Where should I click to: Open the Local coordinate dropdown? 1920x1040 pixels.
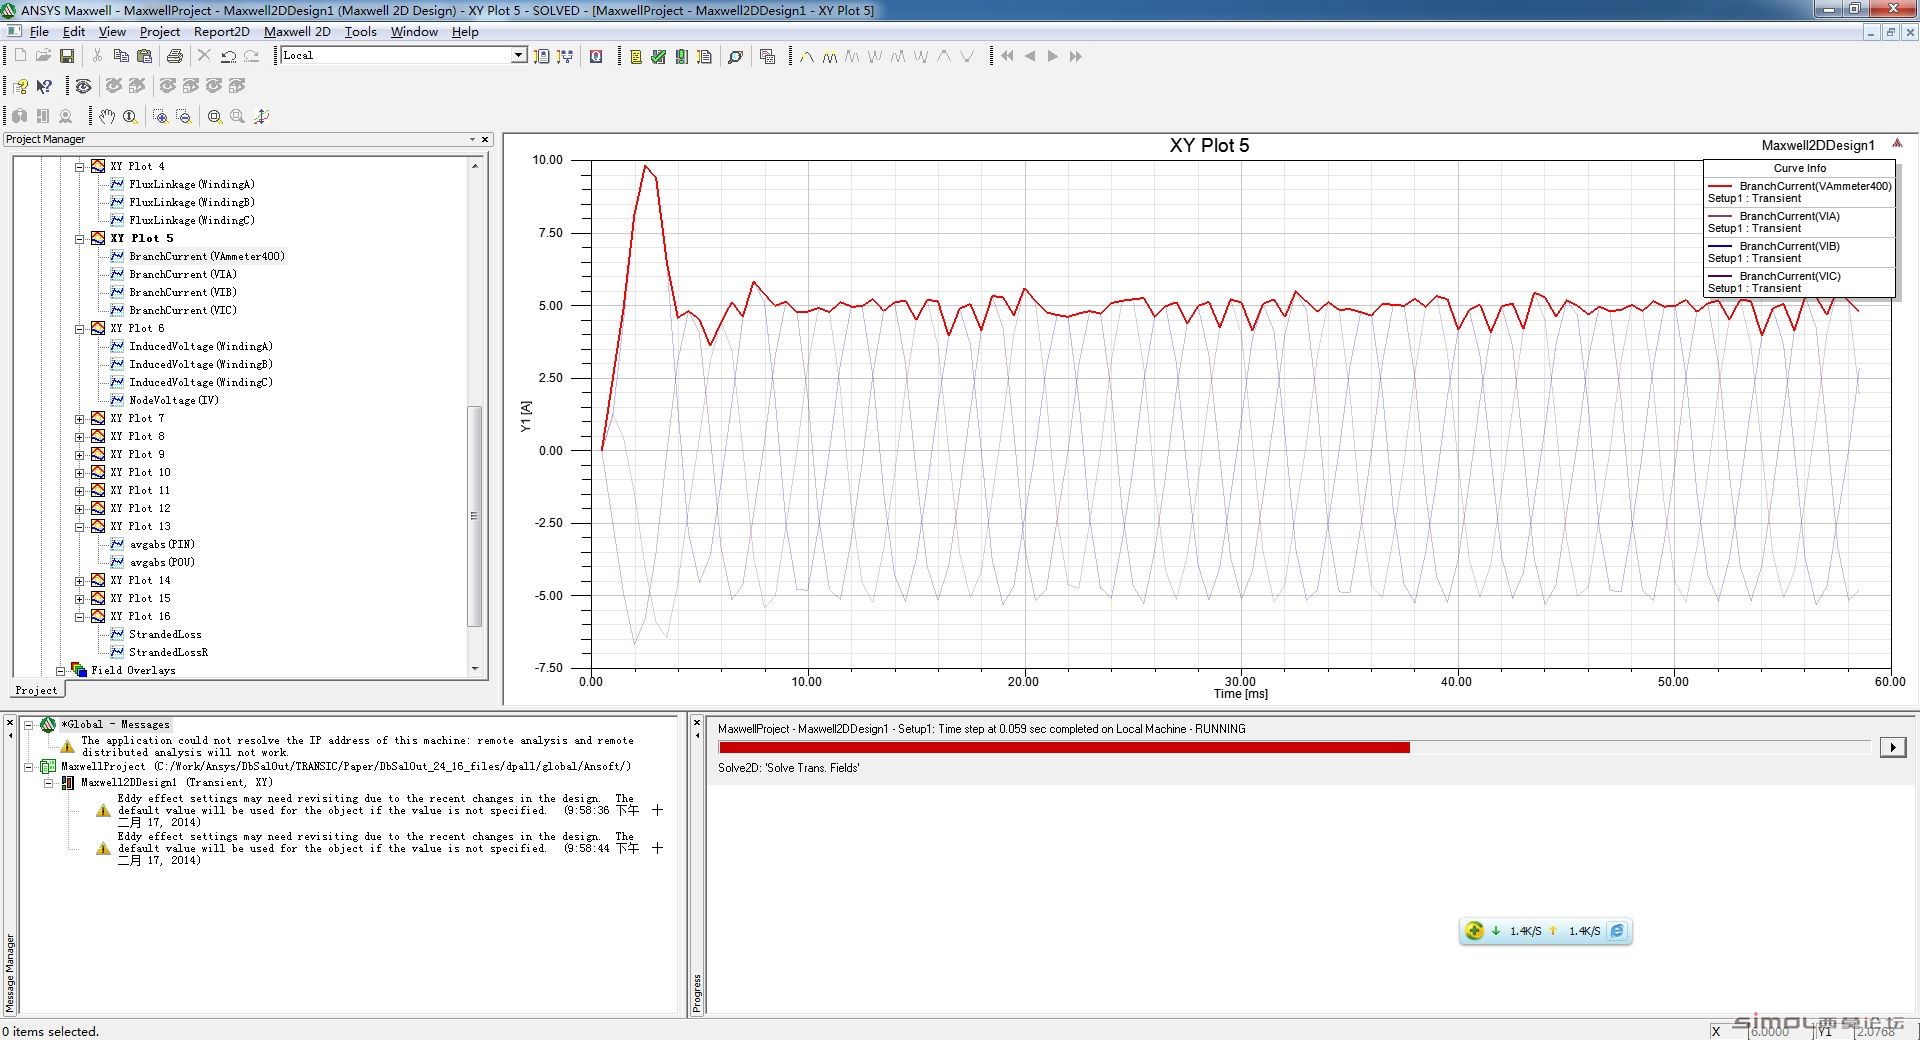point(519,55)
